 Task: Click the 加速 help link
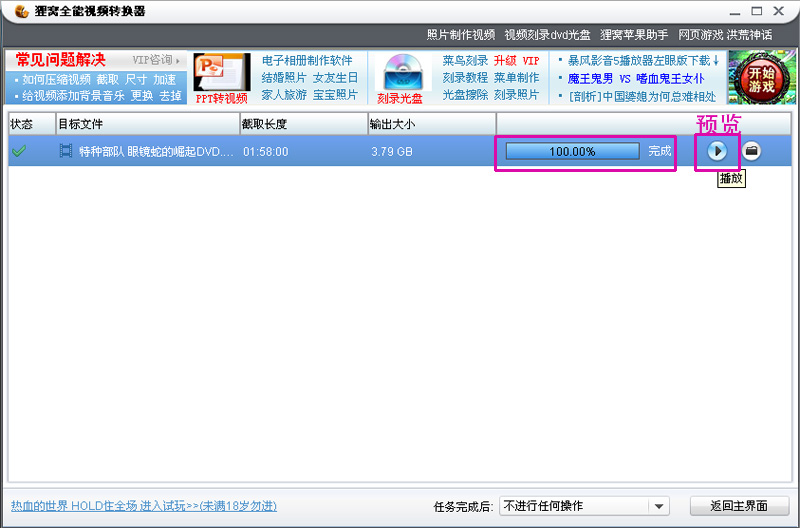tap(165, 80)
